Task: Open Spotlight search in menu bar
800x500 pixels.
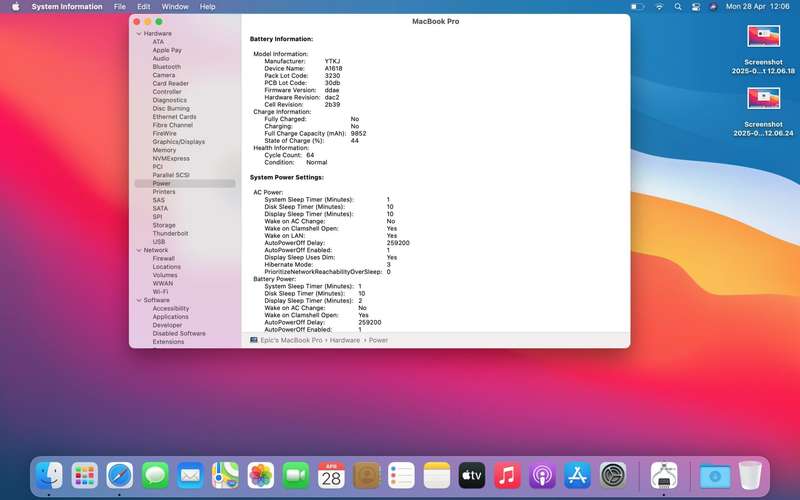Action: pyautogui.click(x=678, y=7)
